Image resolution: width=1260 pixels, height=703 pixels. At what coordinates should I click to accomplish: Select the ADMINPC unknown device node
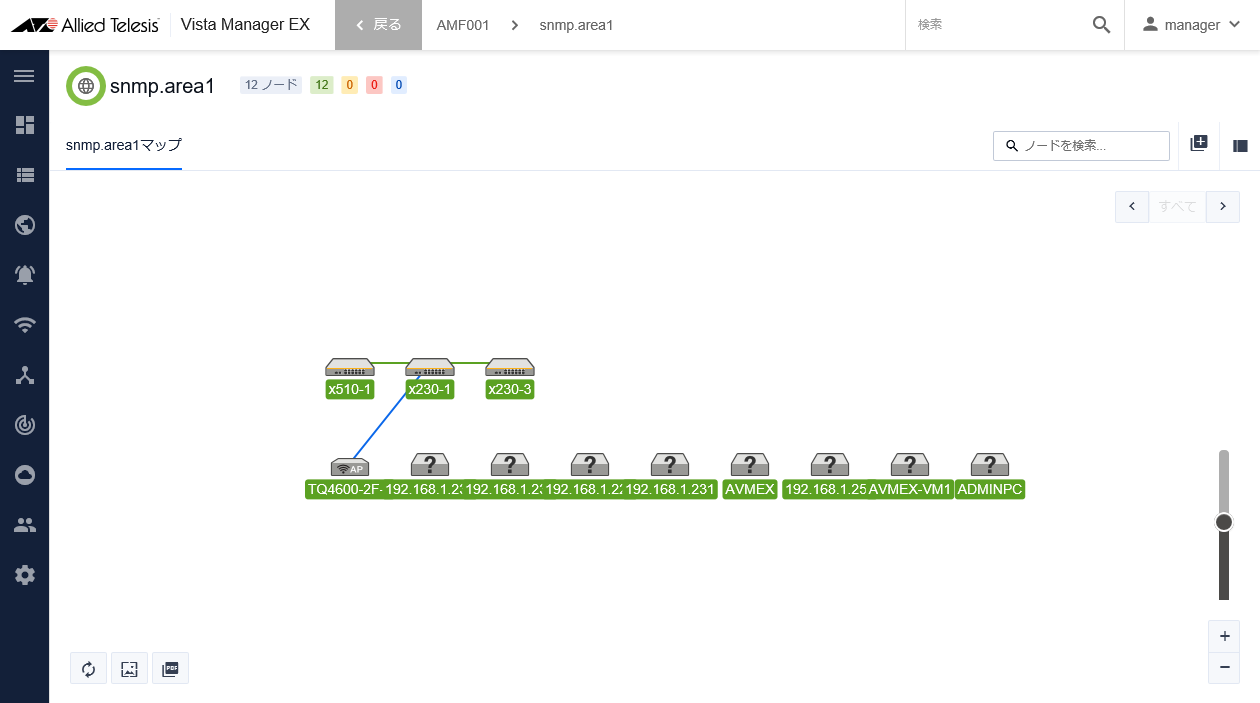pyautogui.click(x=990, y=477)
